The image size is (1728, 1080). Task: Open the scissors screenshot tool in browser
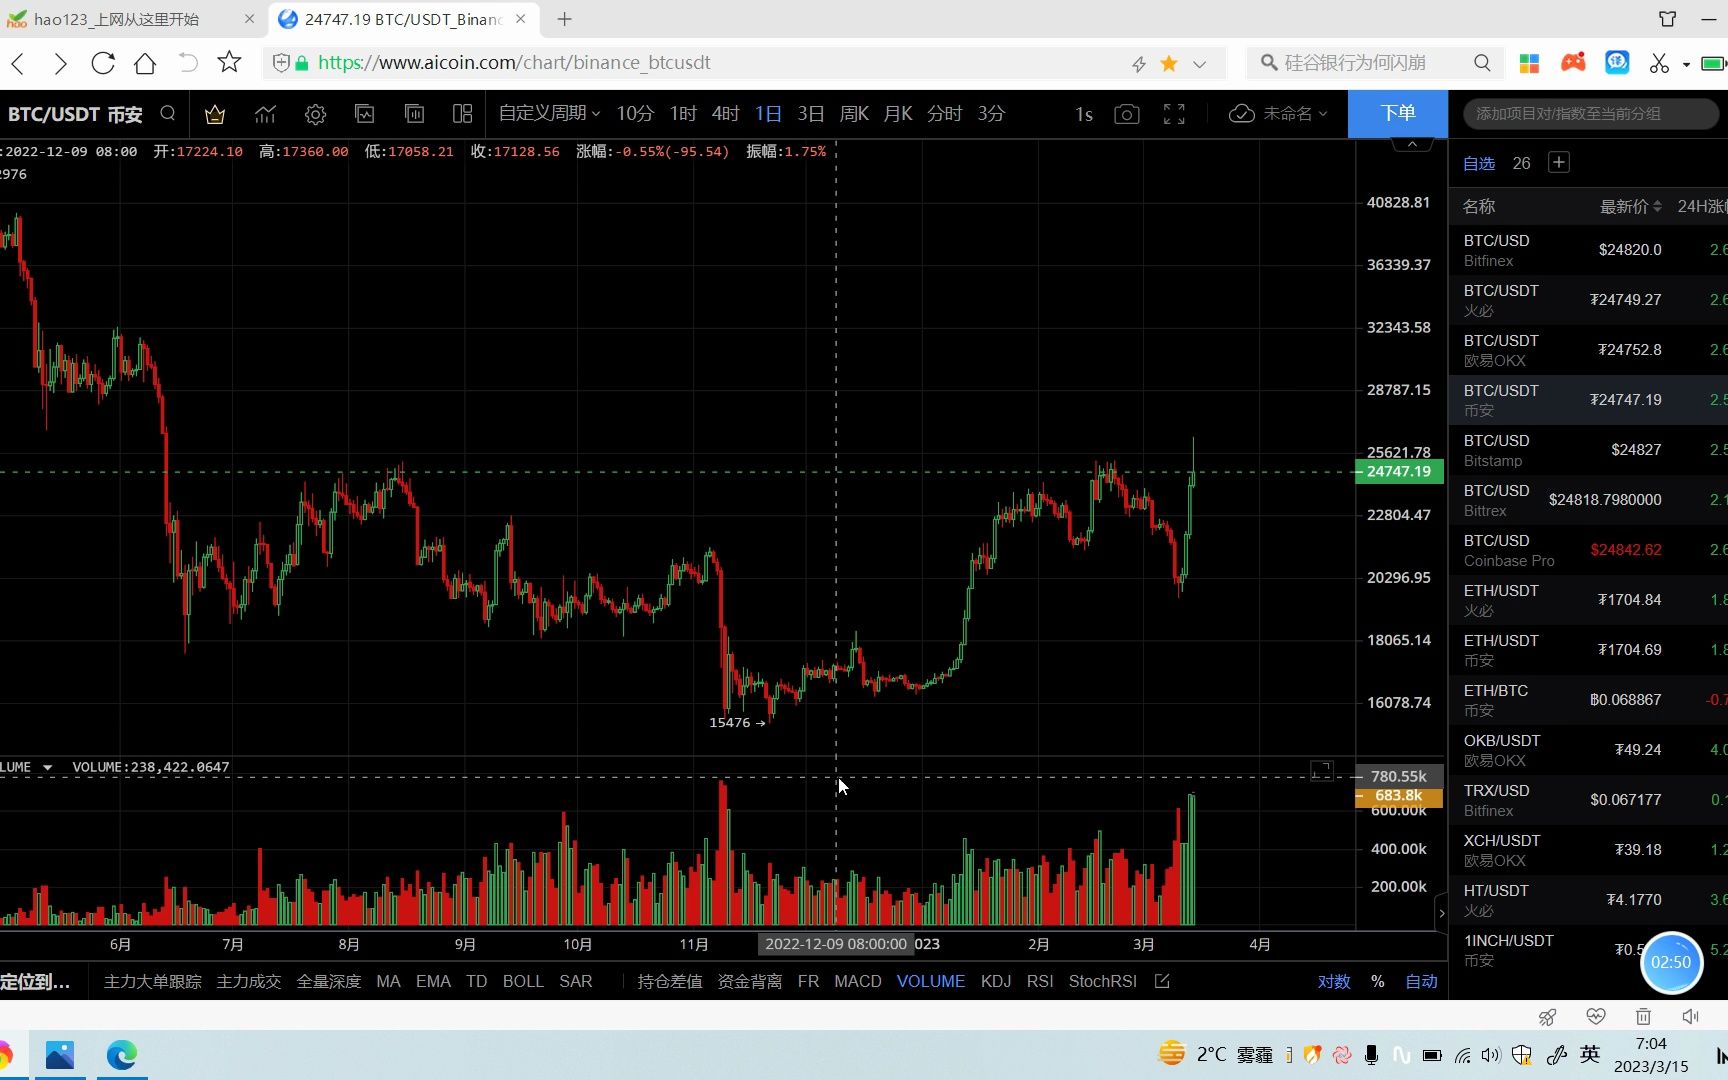(x=1659, y=63)
